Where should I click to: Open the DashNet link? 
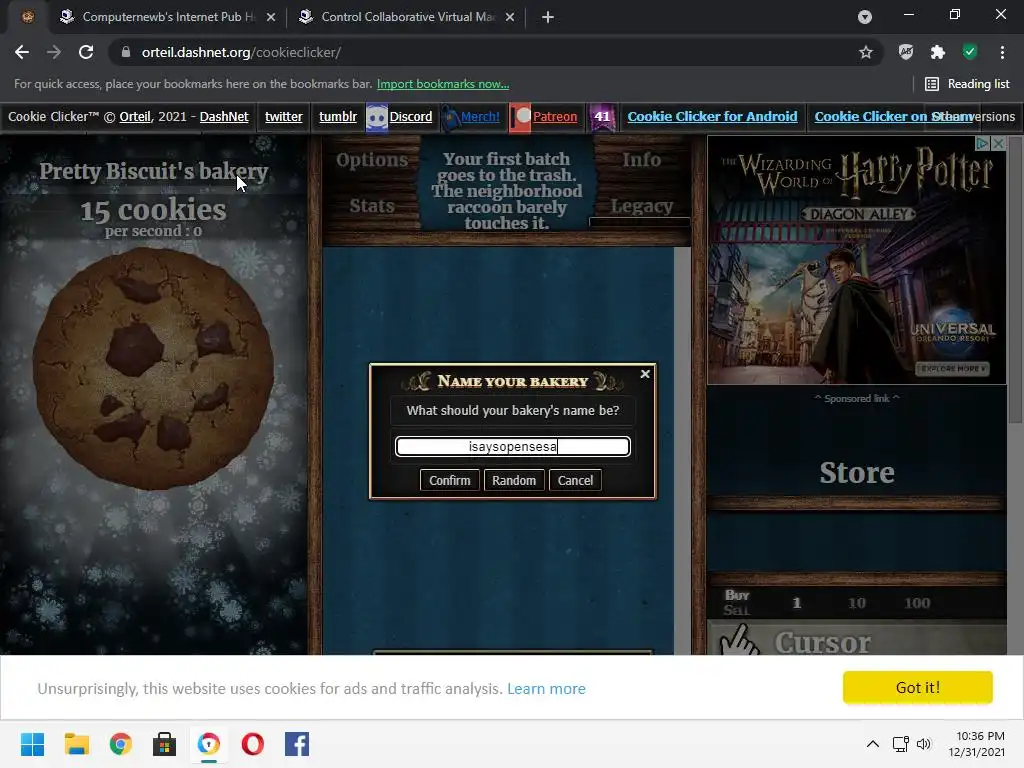[x=224, y=116]
